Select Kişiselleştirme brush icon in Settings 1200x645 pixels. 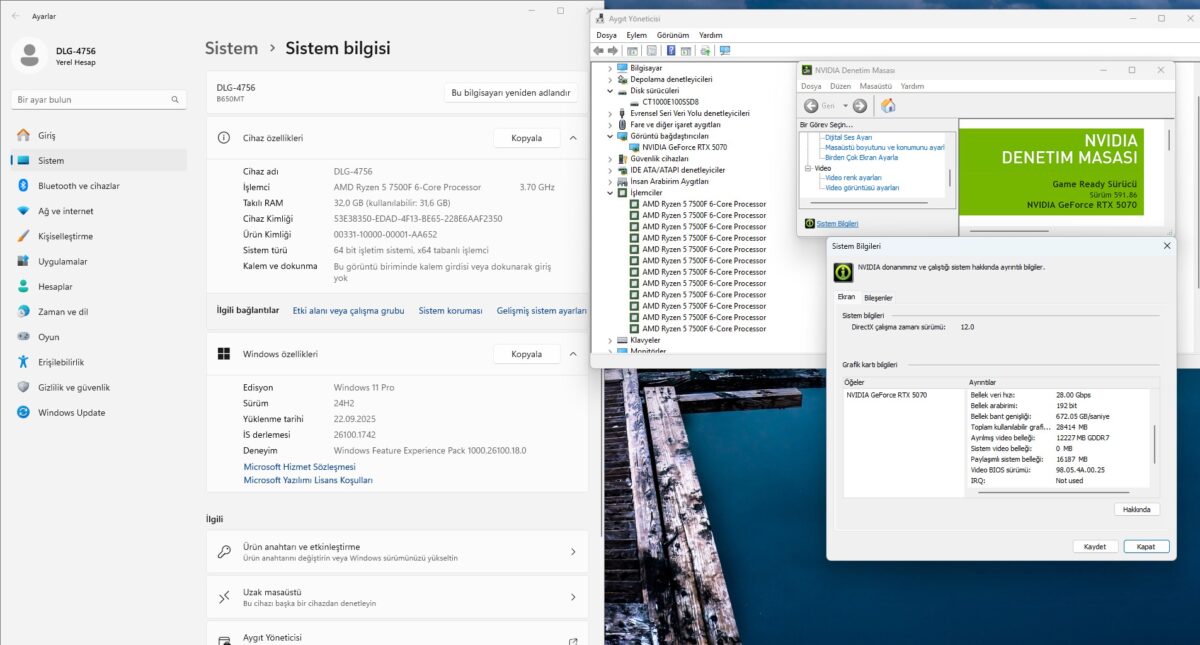pos(23,236)
